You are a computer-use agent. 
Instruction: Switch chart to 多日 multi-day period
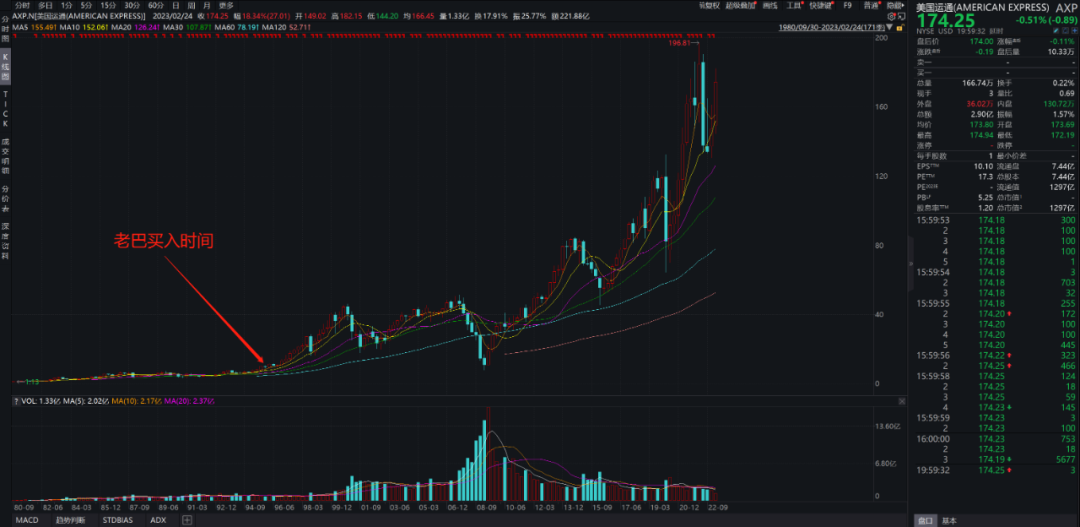point(45,6)
